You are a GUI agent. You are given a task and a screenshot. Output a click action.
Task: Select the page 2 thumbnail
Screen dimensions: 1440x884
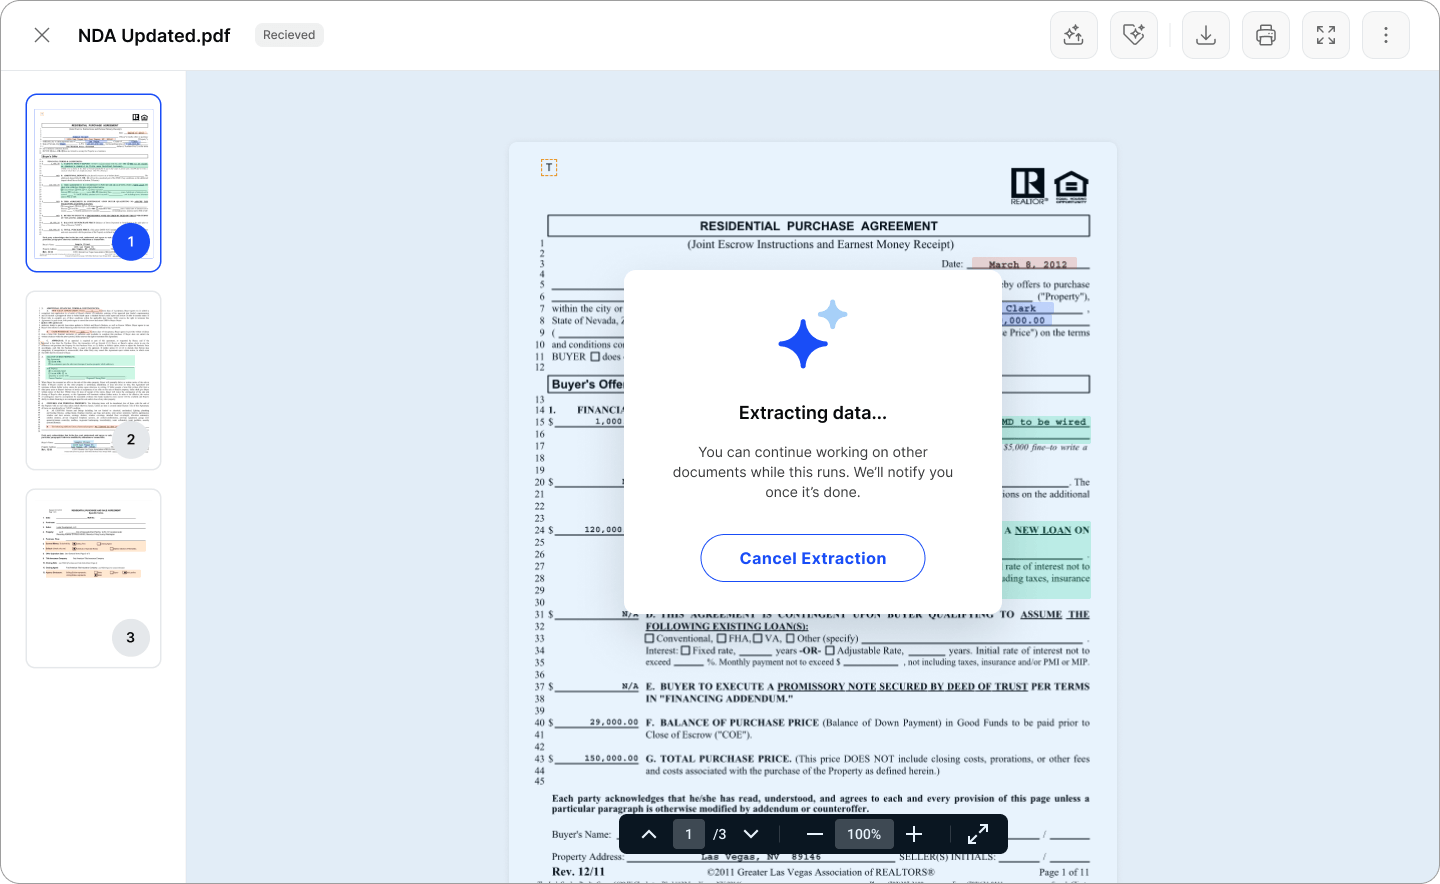click(x=93, y=380)
